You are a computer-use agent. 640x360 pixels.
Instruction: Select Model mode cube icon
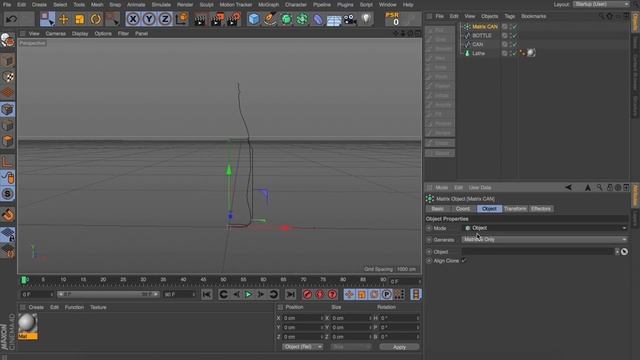coord(7,61)
